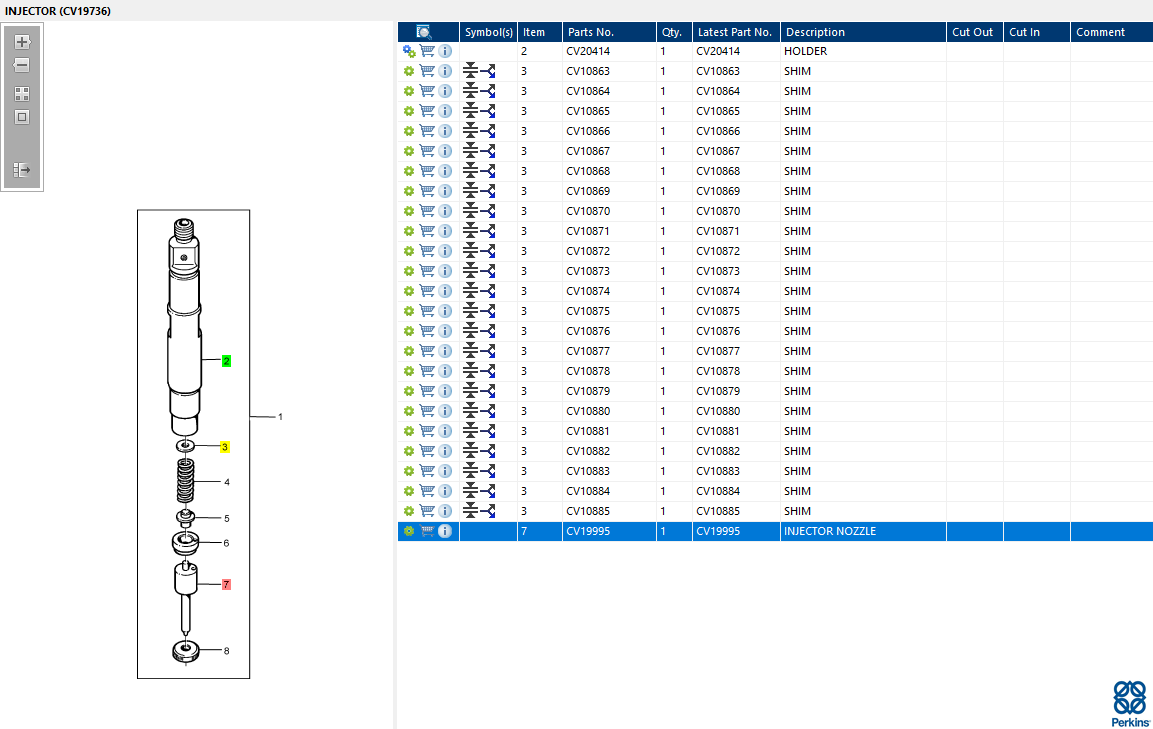This screenshot has height=729, width=1153.
Task: Click the symbol icon for shim CV10870
Action: click(479, 211)
